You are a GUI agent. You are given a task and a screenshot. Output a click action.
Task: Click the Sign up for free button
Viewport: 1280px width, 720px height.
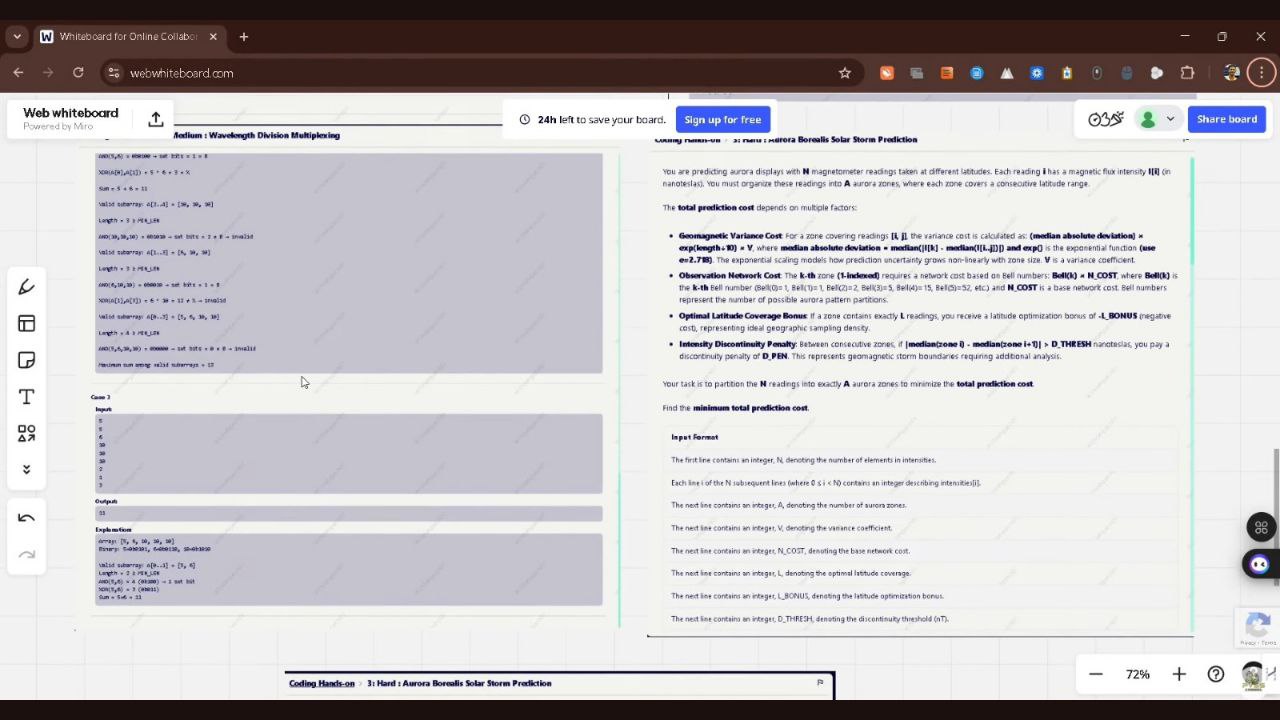[x=722, y=119]
